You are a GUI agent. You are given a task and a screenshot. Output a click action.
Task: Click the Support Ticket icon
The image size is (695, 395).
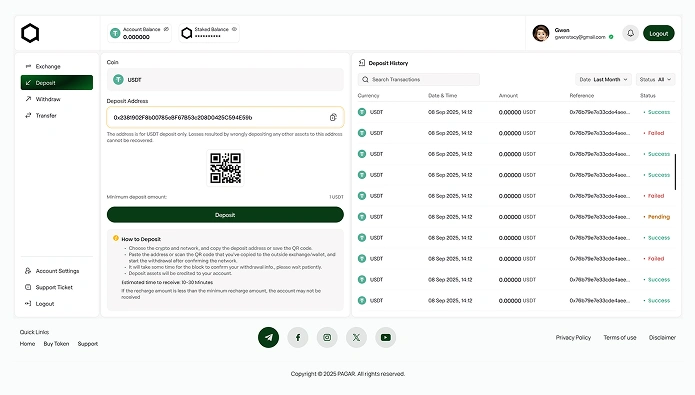tap(28, 287)
